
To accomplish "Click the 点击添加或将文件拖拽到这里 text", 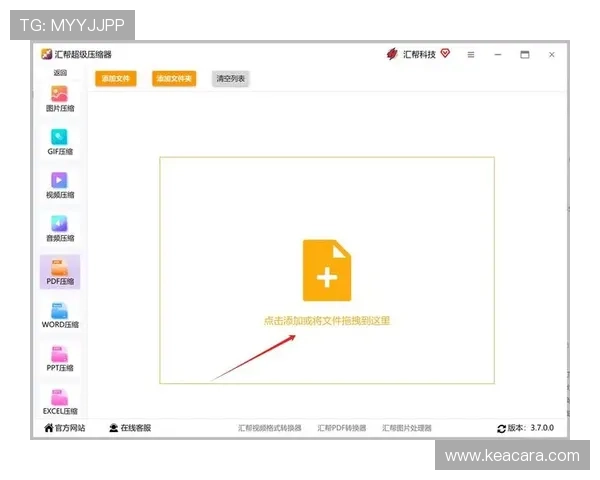I will click(327, 321).
